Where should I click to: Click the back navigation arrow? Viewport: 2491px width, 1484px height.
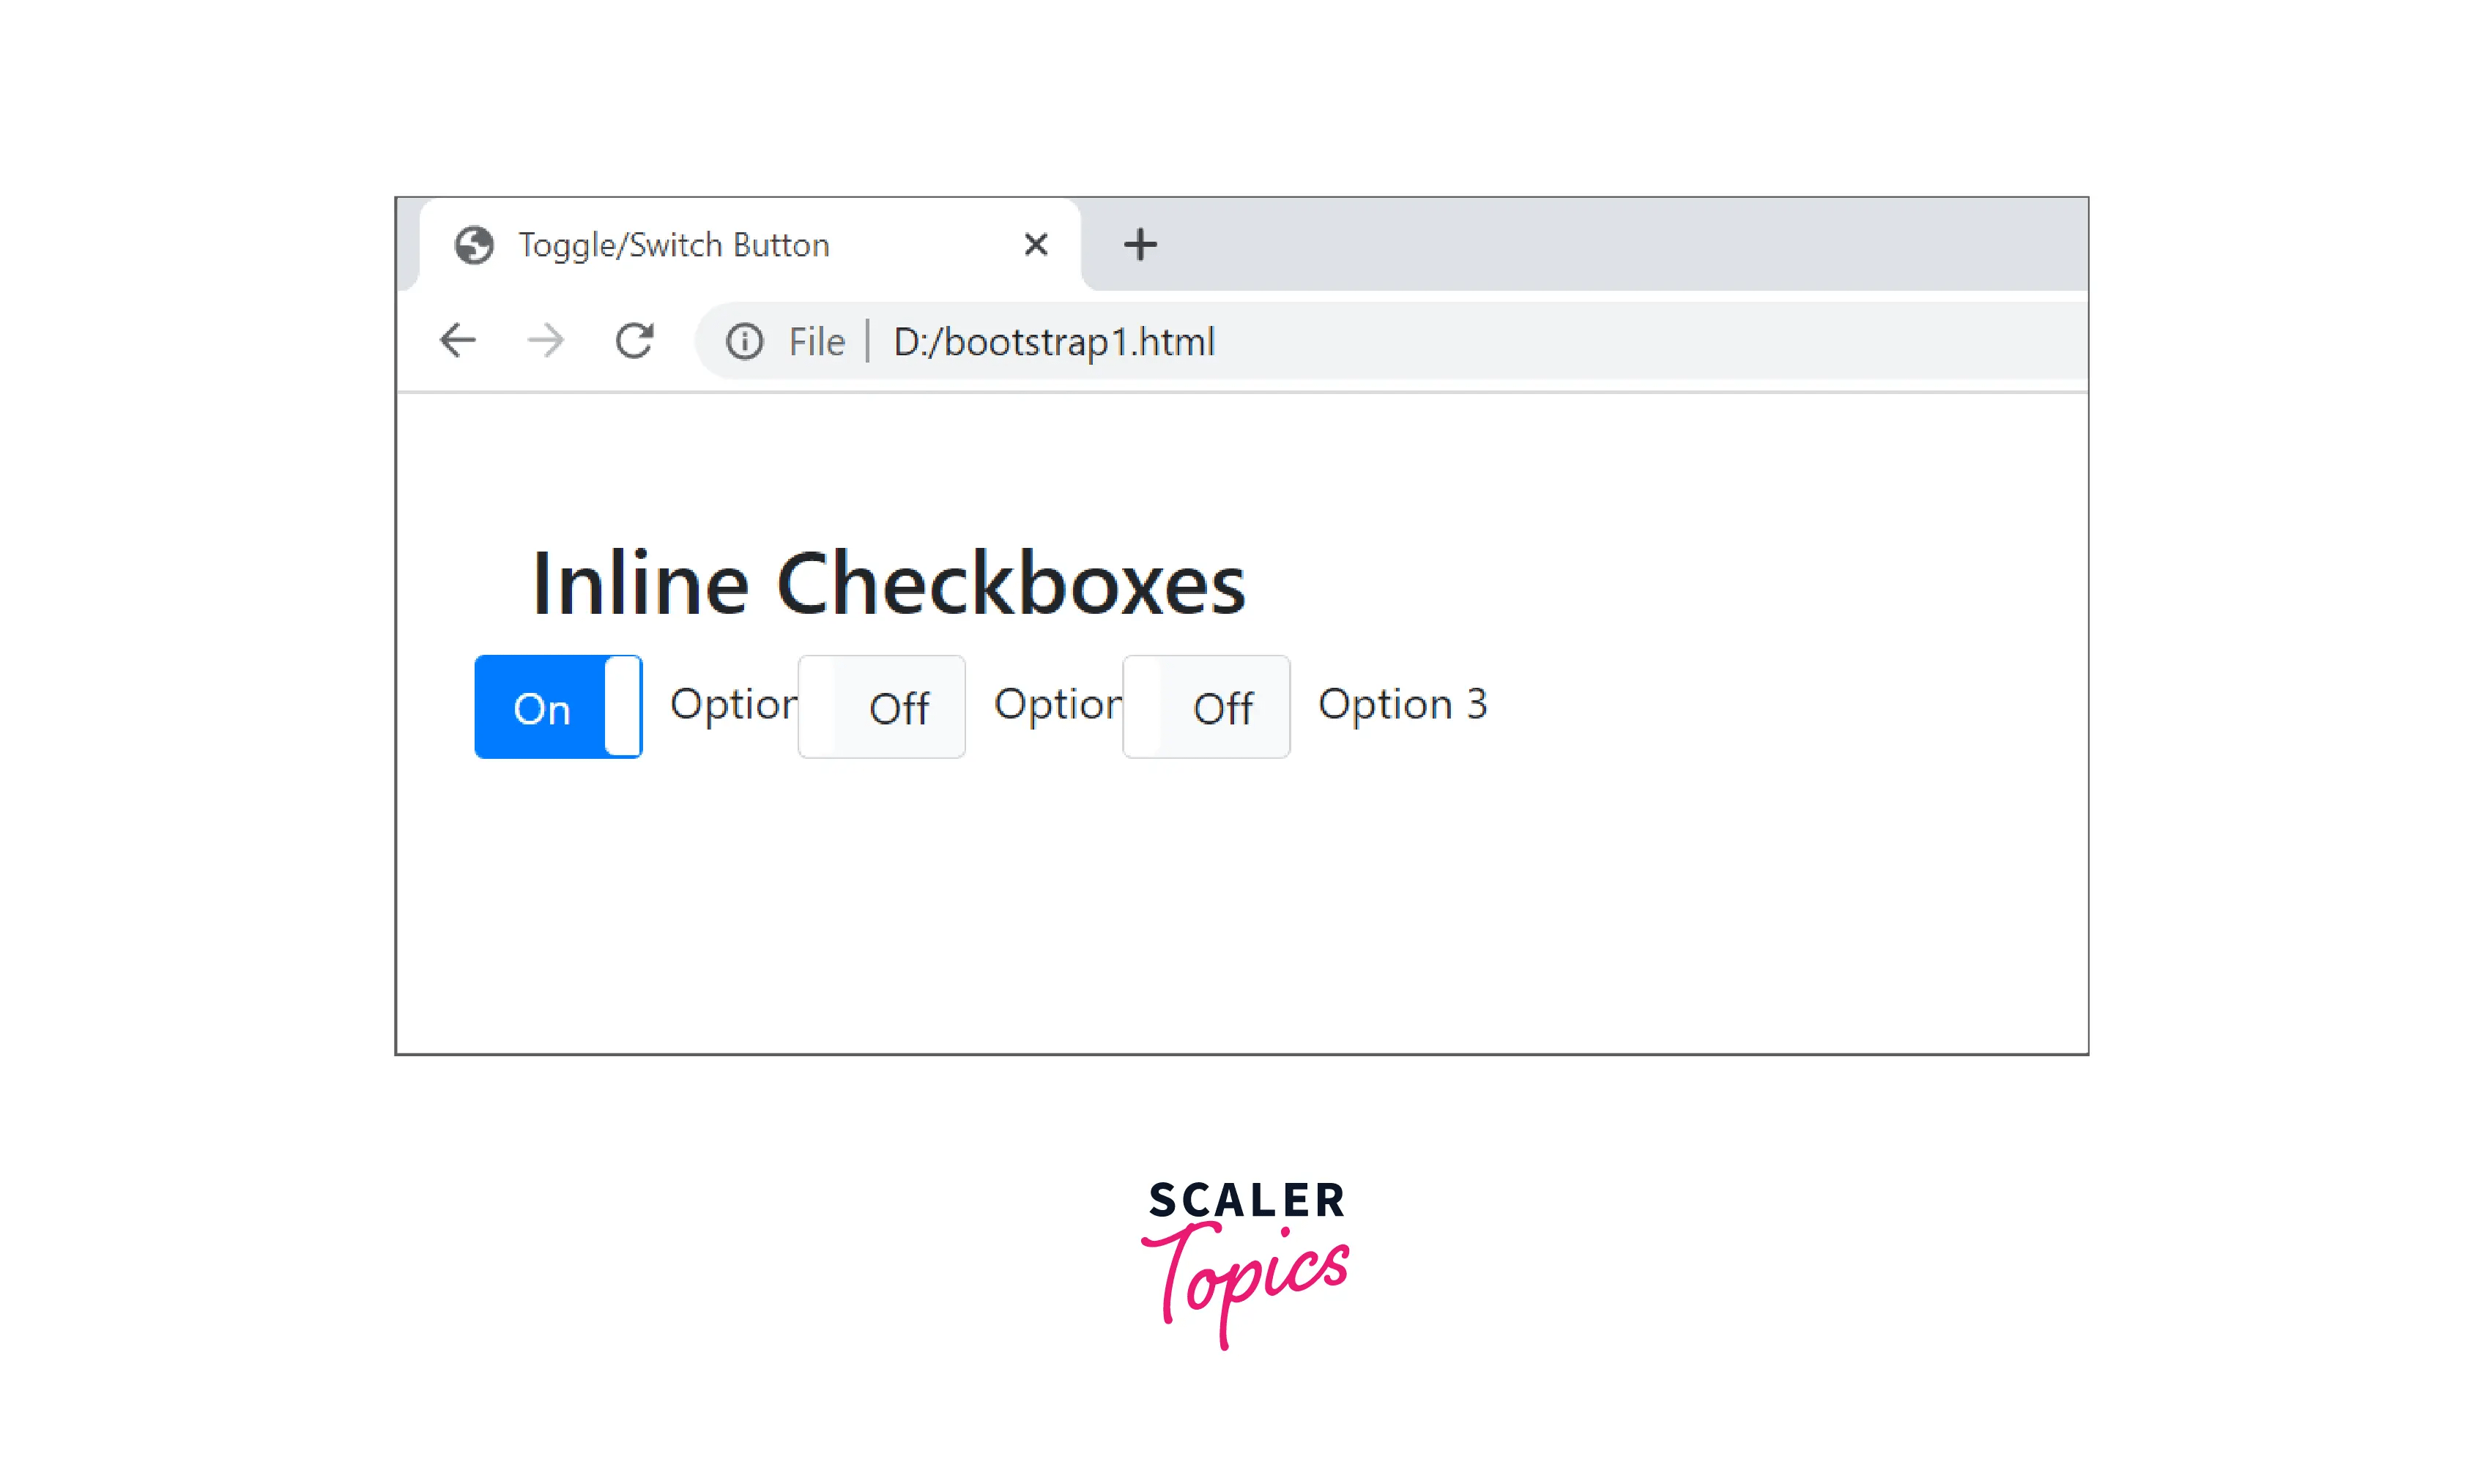coord(457,341)
